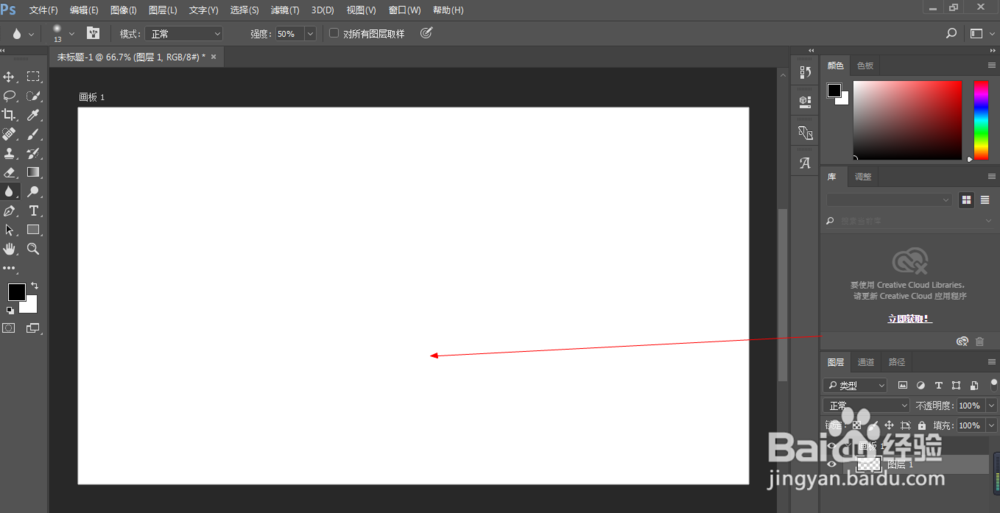Select the Clone Stamp tool
1000x513 pixels.
[9, 153]
